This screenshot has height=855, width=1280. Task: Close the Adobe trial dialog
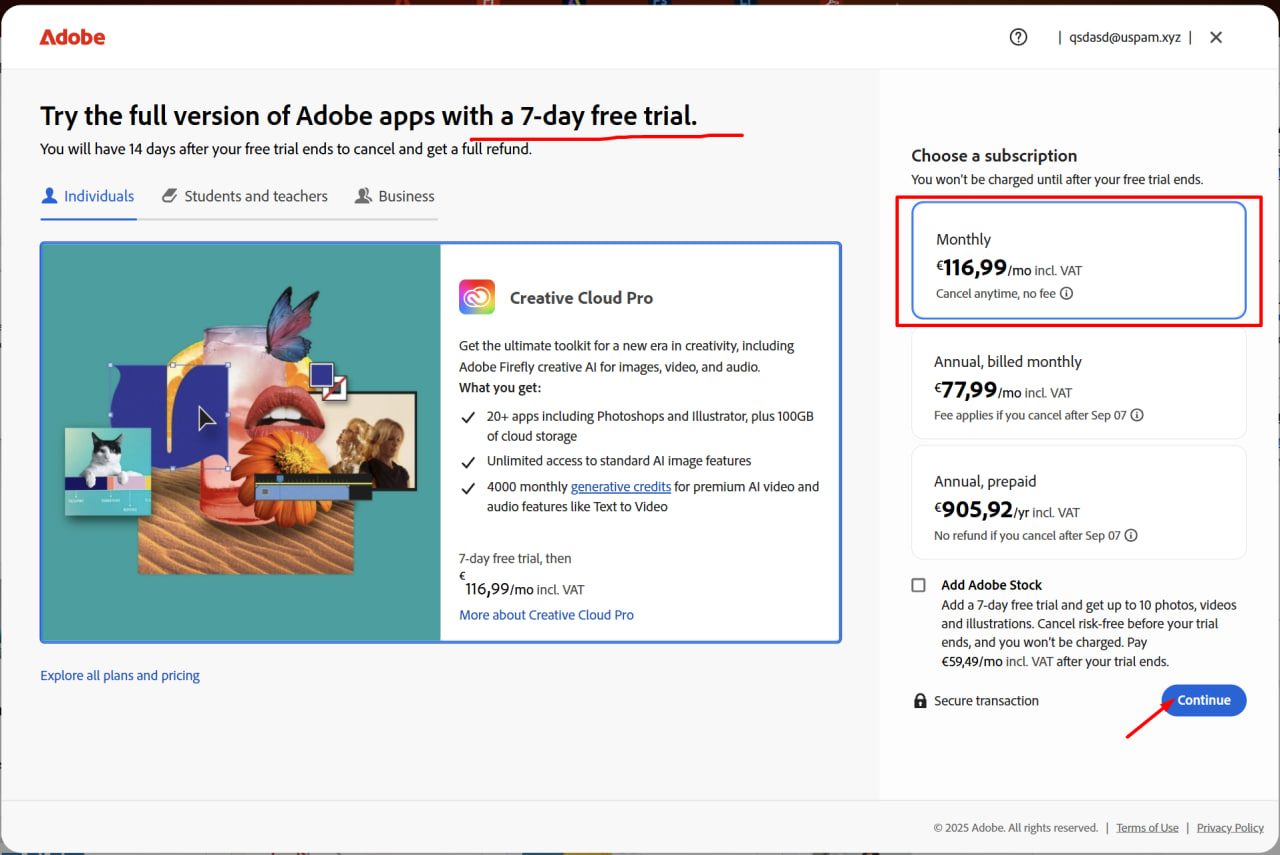tap(1216, 37)
